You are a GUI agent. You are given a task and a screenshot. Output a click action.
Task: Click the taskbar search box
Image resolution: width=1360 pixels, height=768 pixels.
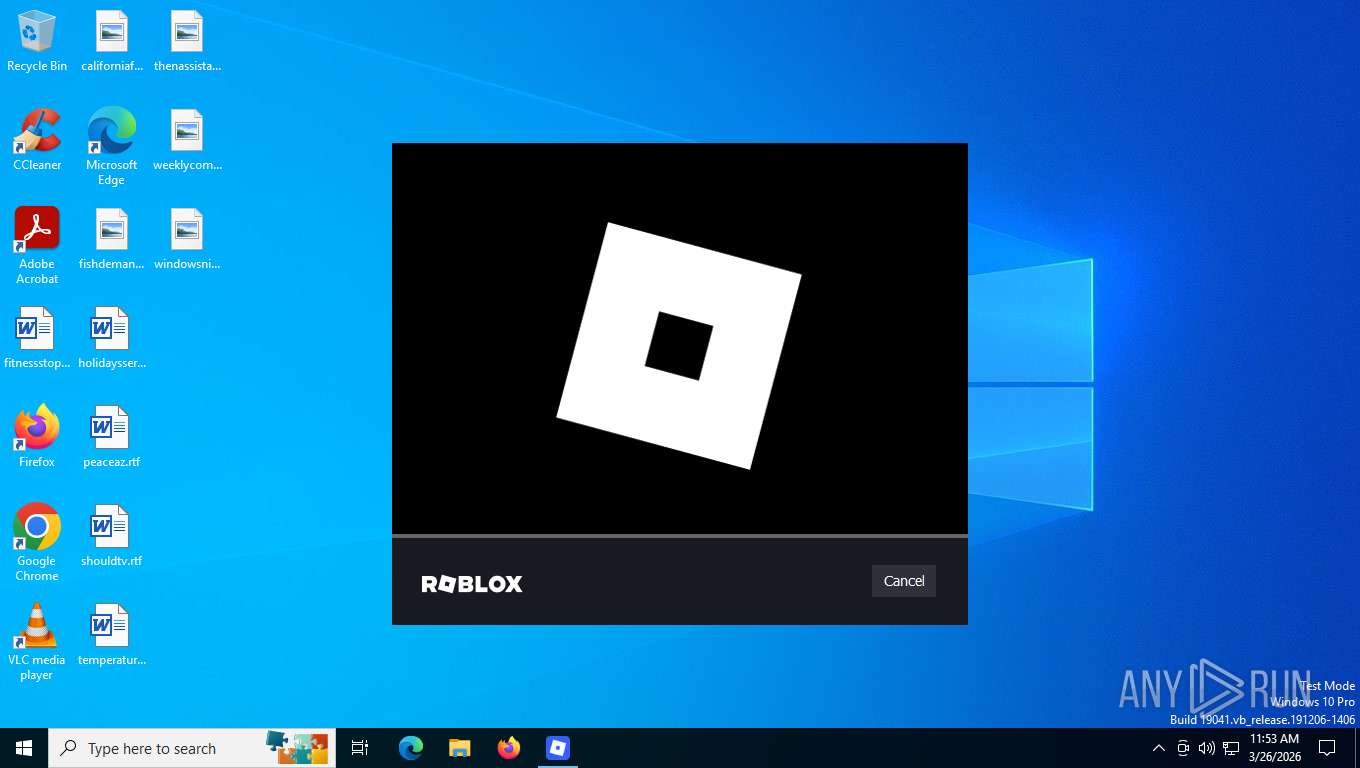click(192, 748)
